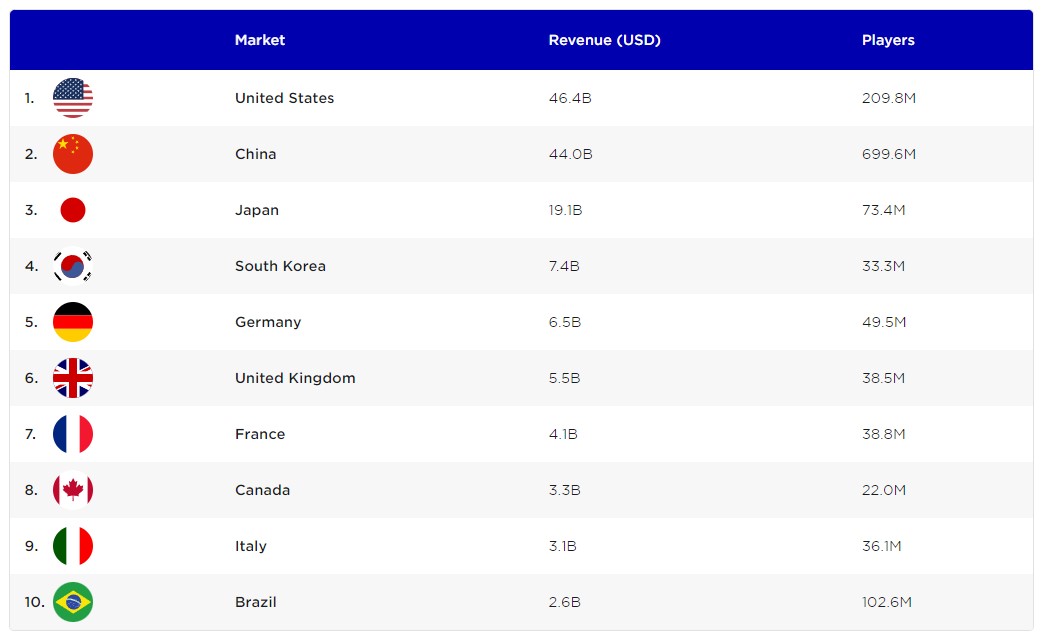
Task: Click the Italy flag icon
Action: (x=73, y=546)
